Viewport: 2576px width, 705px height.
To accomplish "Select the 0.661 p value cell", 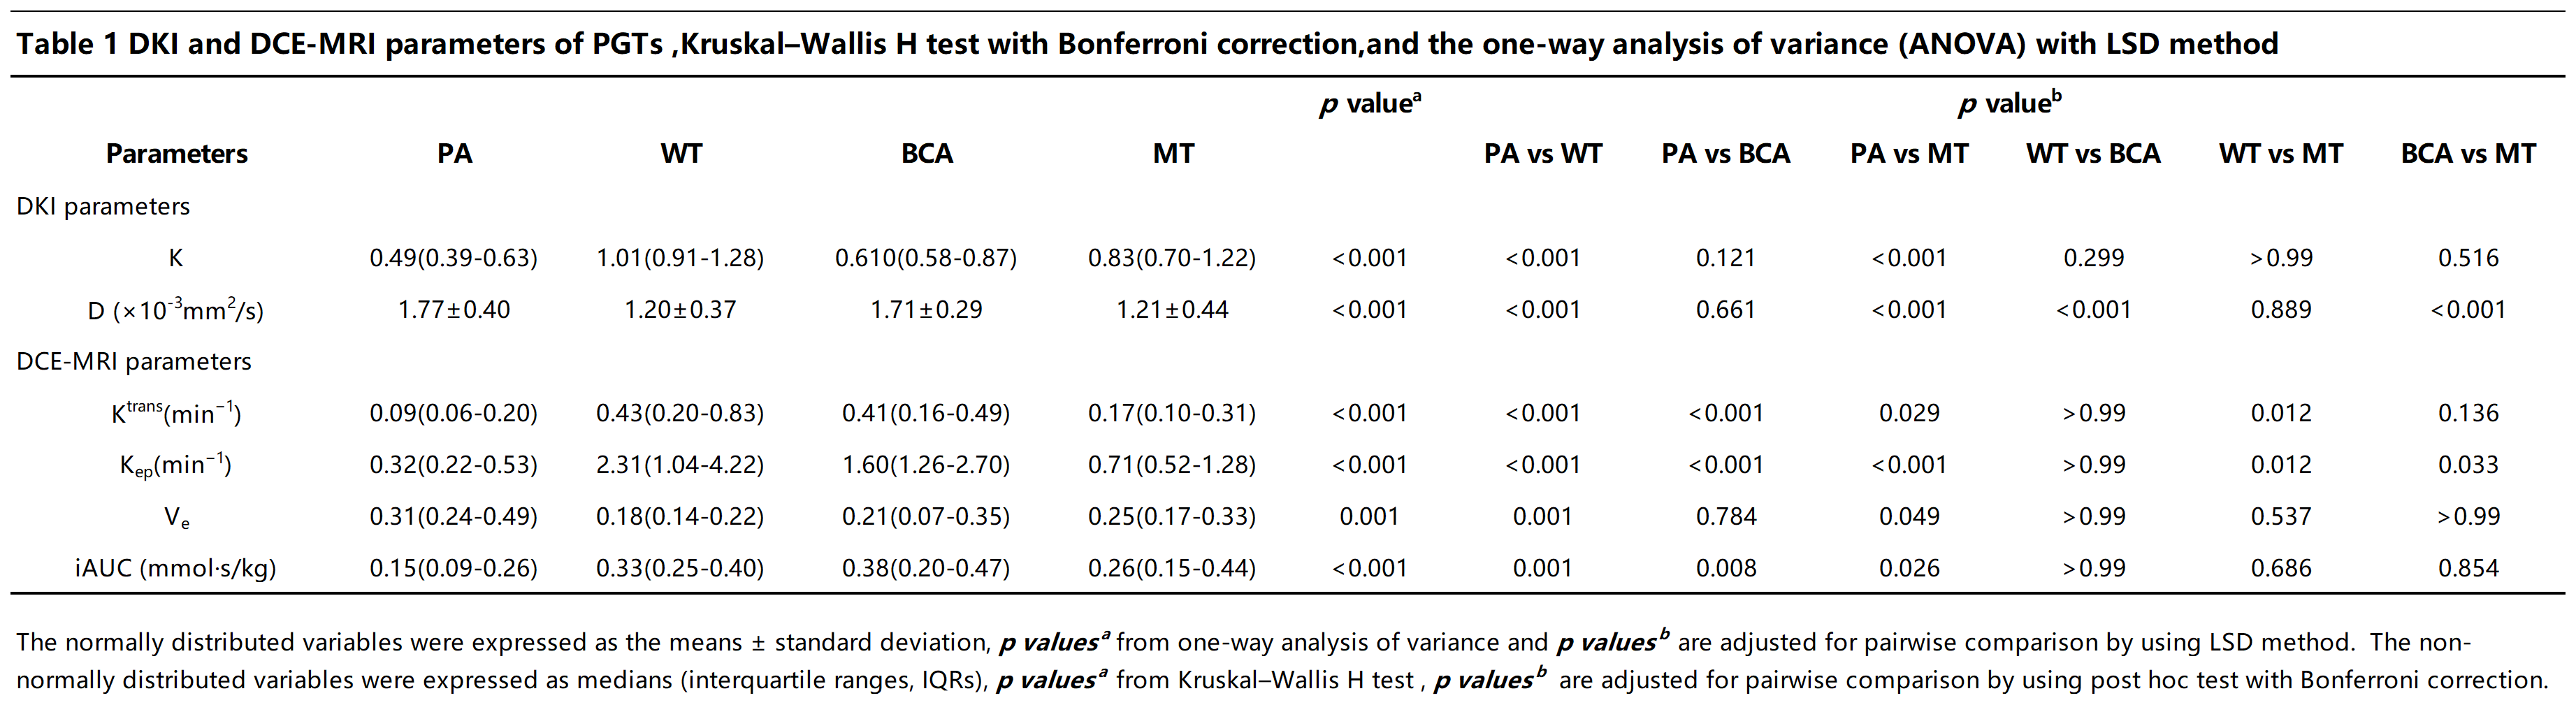I will (1726, 310).
